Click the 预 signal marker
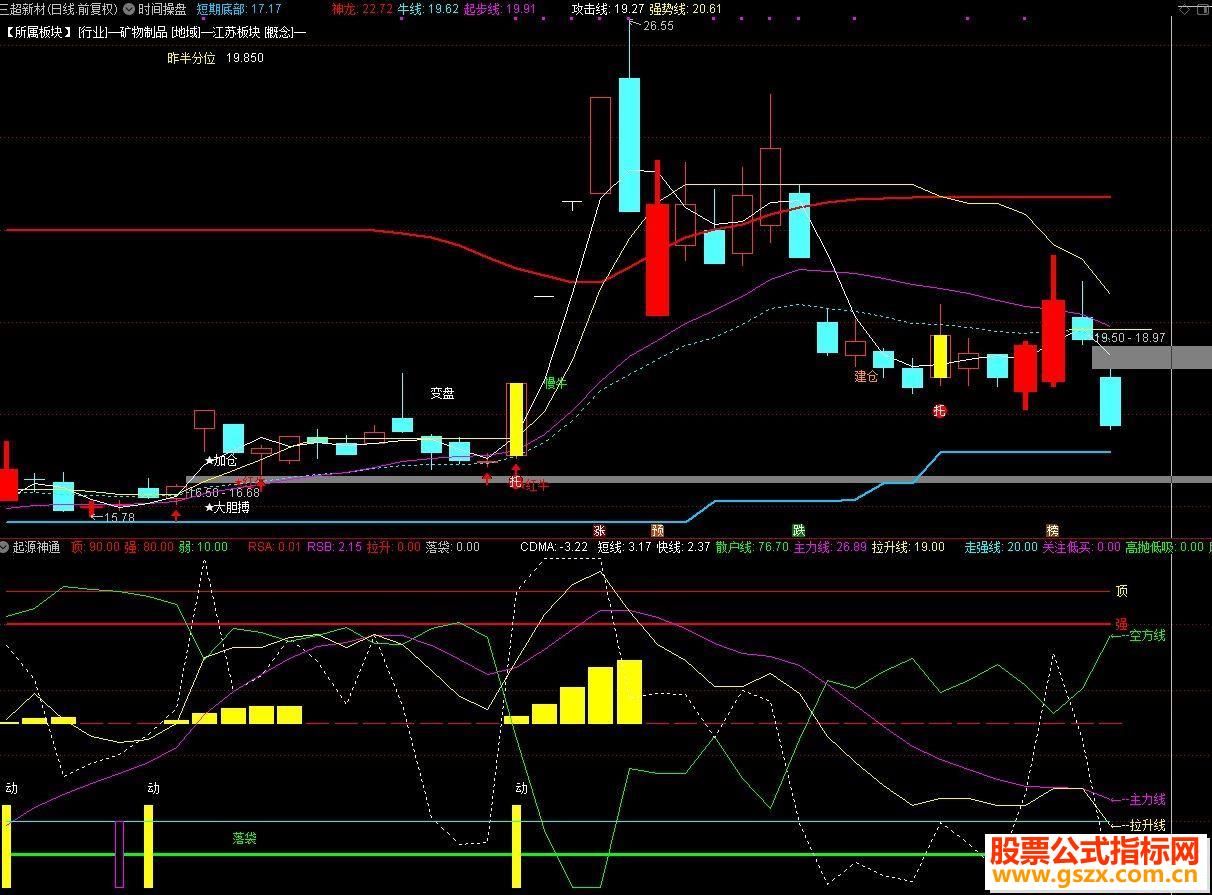 pyautogui.click(x=657, y=530)
